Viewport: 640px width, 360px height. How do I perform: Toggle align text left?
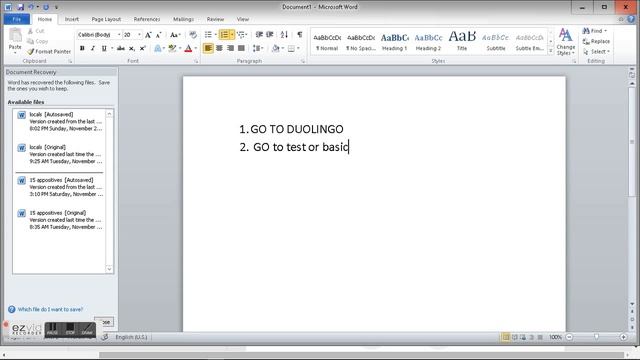(x=208, y=48)
